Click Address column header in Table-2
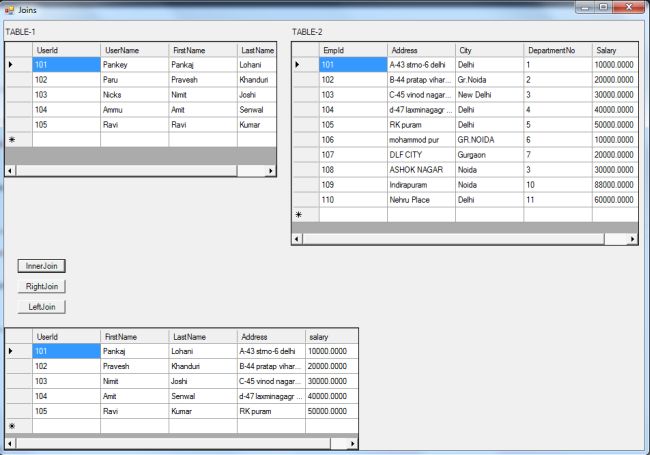 click(421, 50)
